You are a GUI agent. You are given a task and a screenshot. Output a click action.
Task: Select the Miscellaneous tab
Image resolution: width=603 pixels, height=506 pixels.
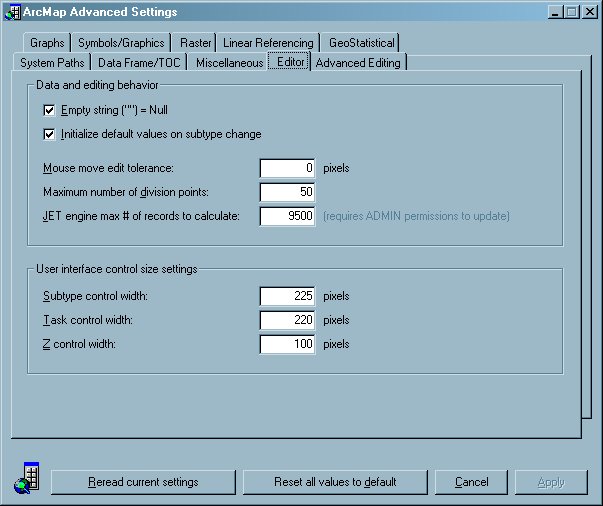[229, 63]
